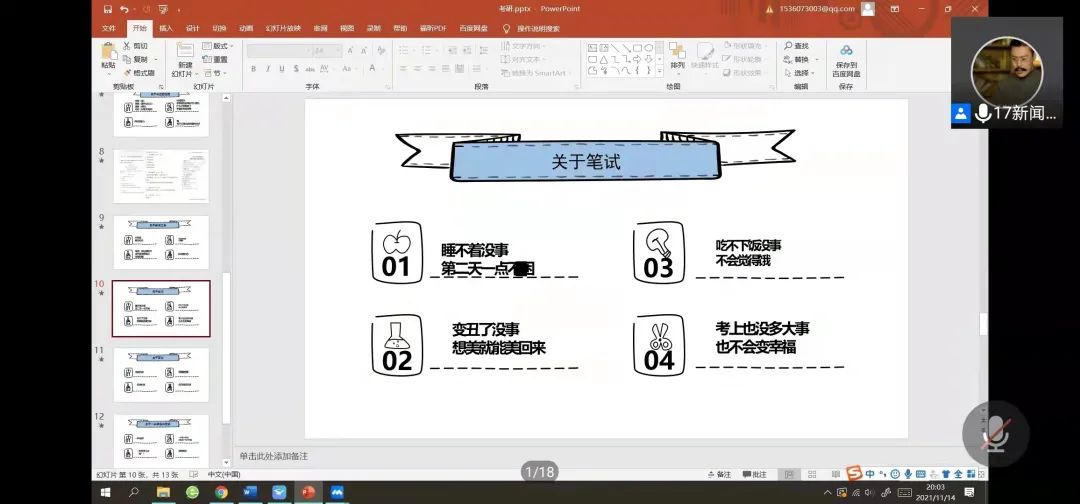This screenshot has height=504, width=1080.
Task: Open the 文件 File tab
Action: (x=109, y=28)
